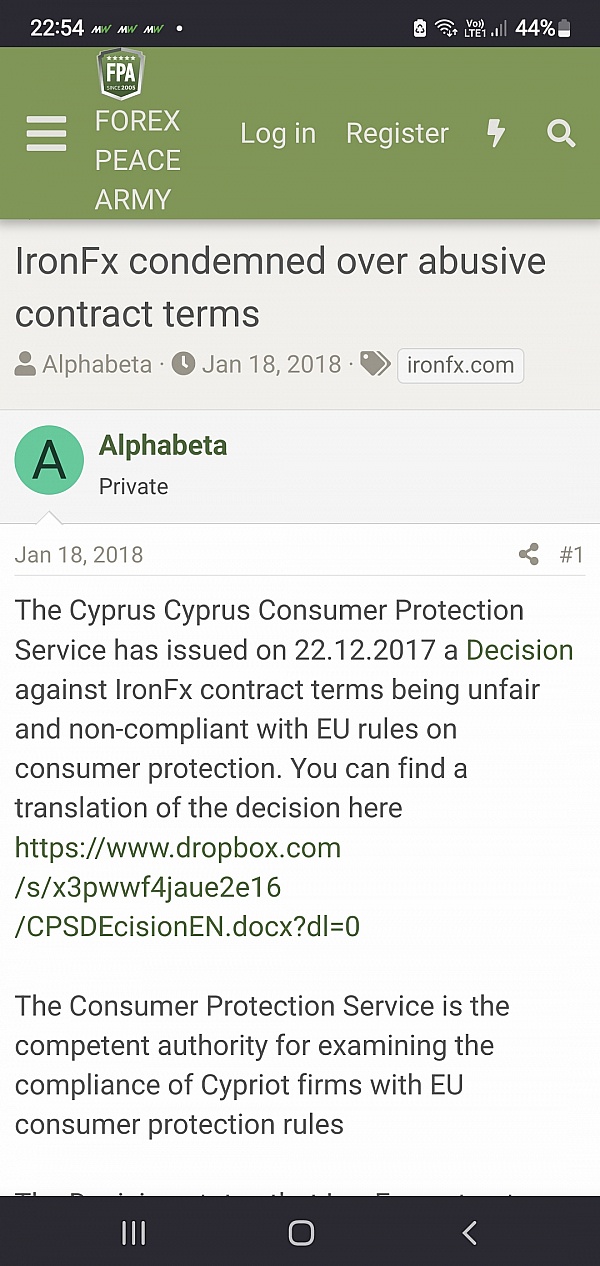Tap the thread title heading
Screen dimensions: 600x1266
click(x=280, y=287)
